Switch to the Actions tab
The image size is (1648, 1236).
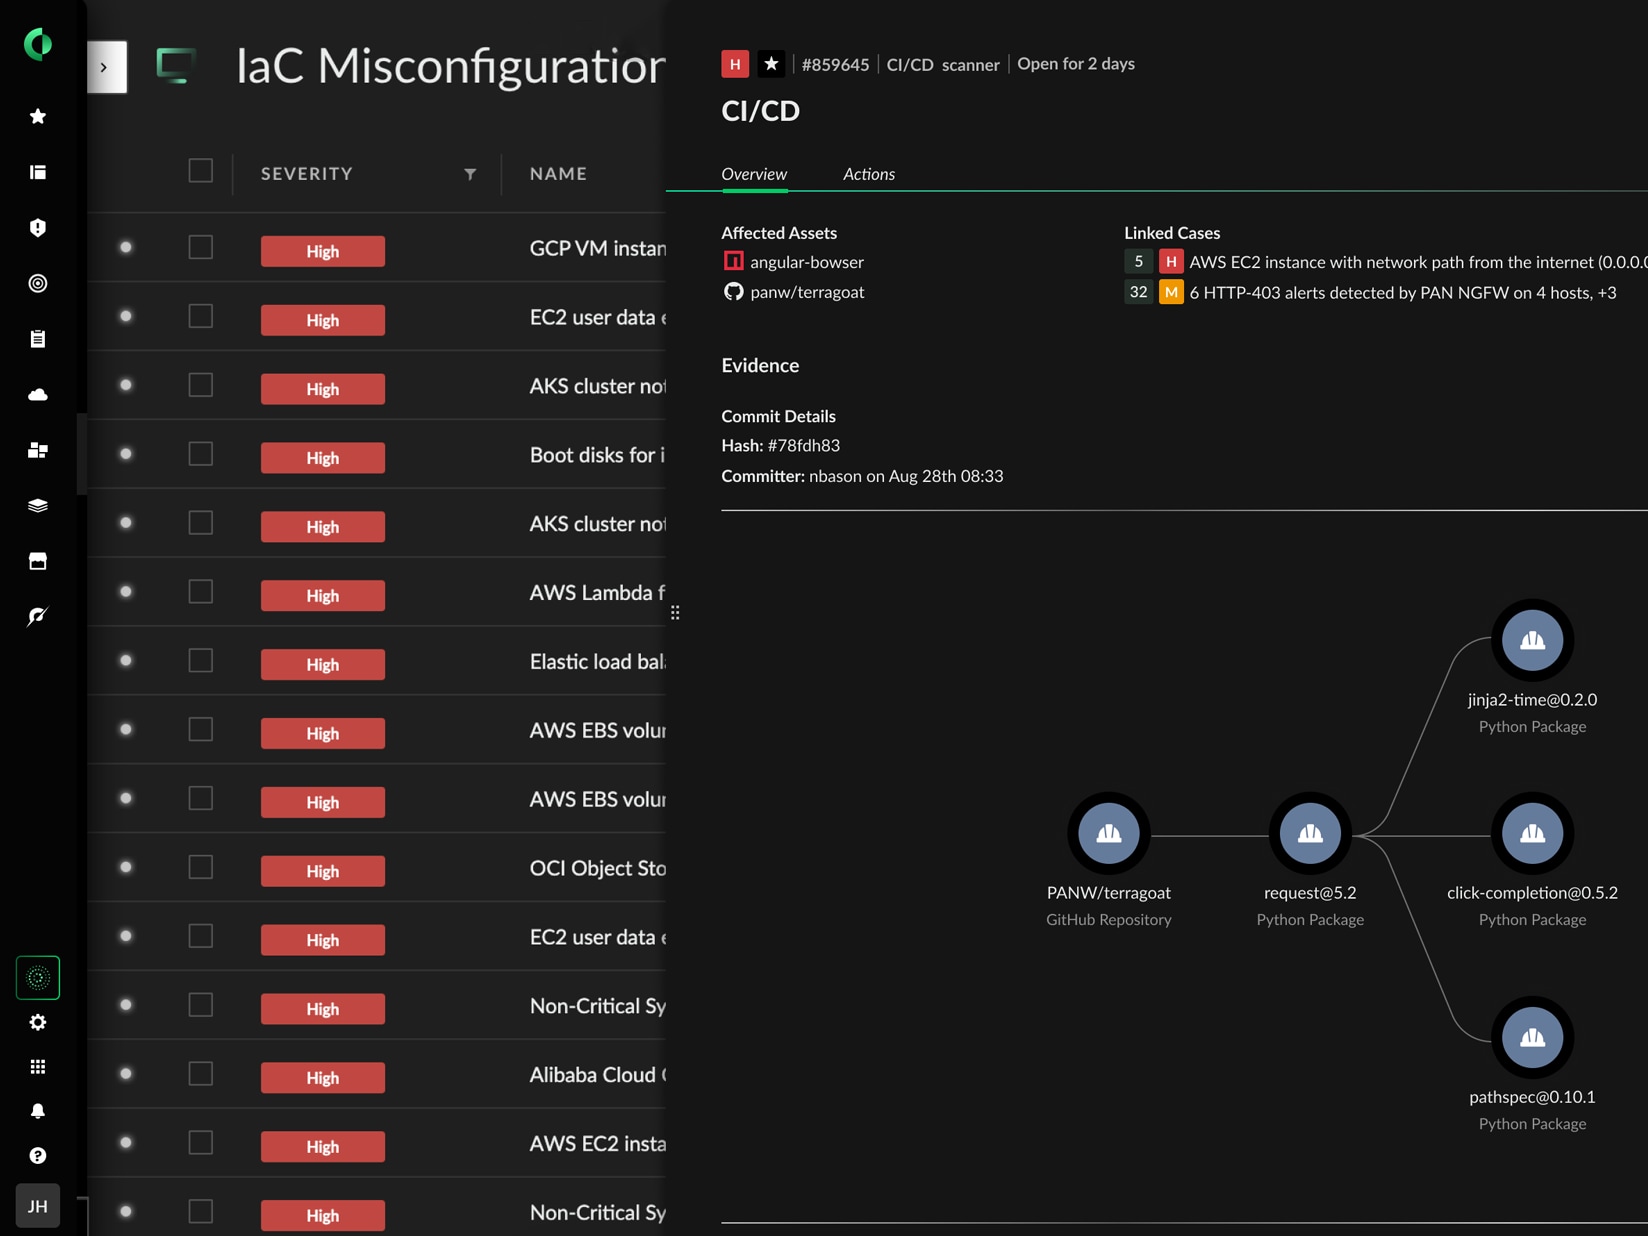pyautogui.click(x=868, y=174)
